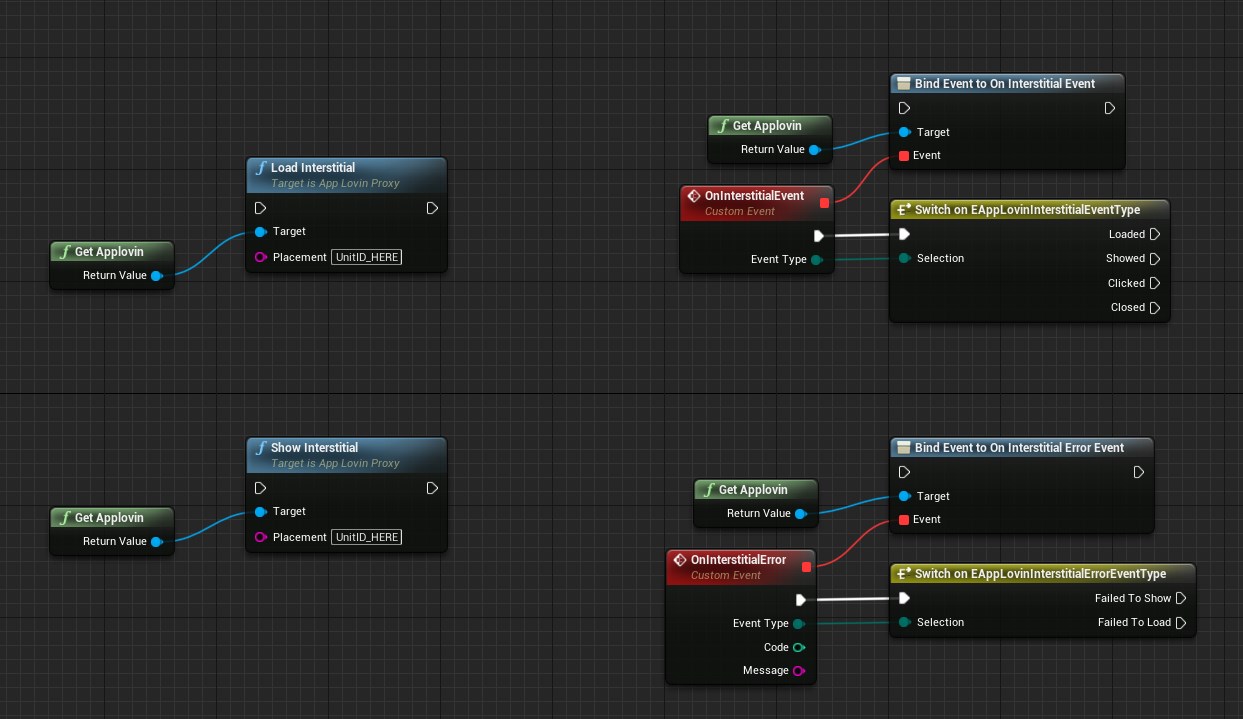Screen dimensions: 1243x719
Task: Click Target pin on Bind Event to On Interstitial Error Event
Action: 904,496
